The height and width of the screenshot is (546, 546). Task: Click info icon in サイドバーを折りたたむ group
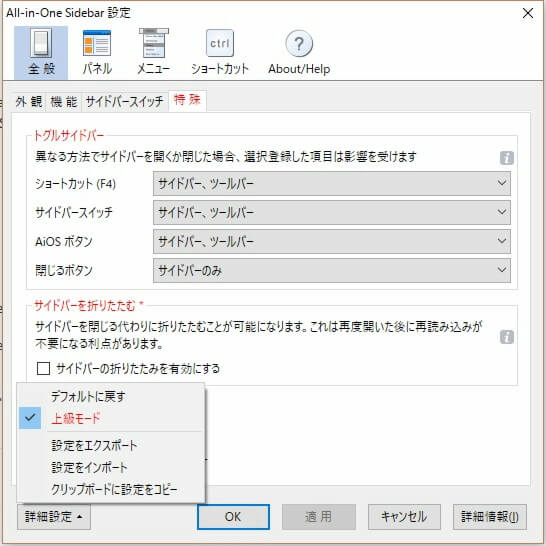pos(507,337)
